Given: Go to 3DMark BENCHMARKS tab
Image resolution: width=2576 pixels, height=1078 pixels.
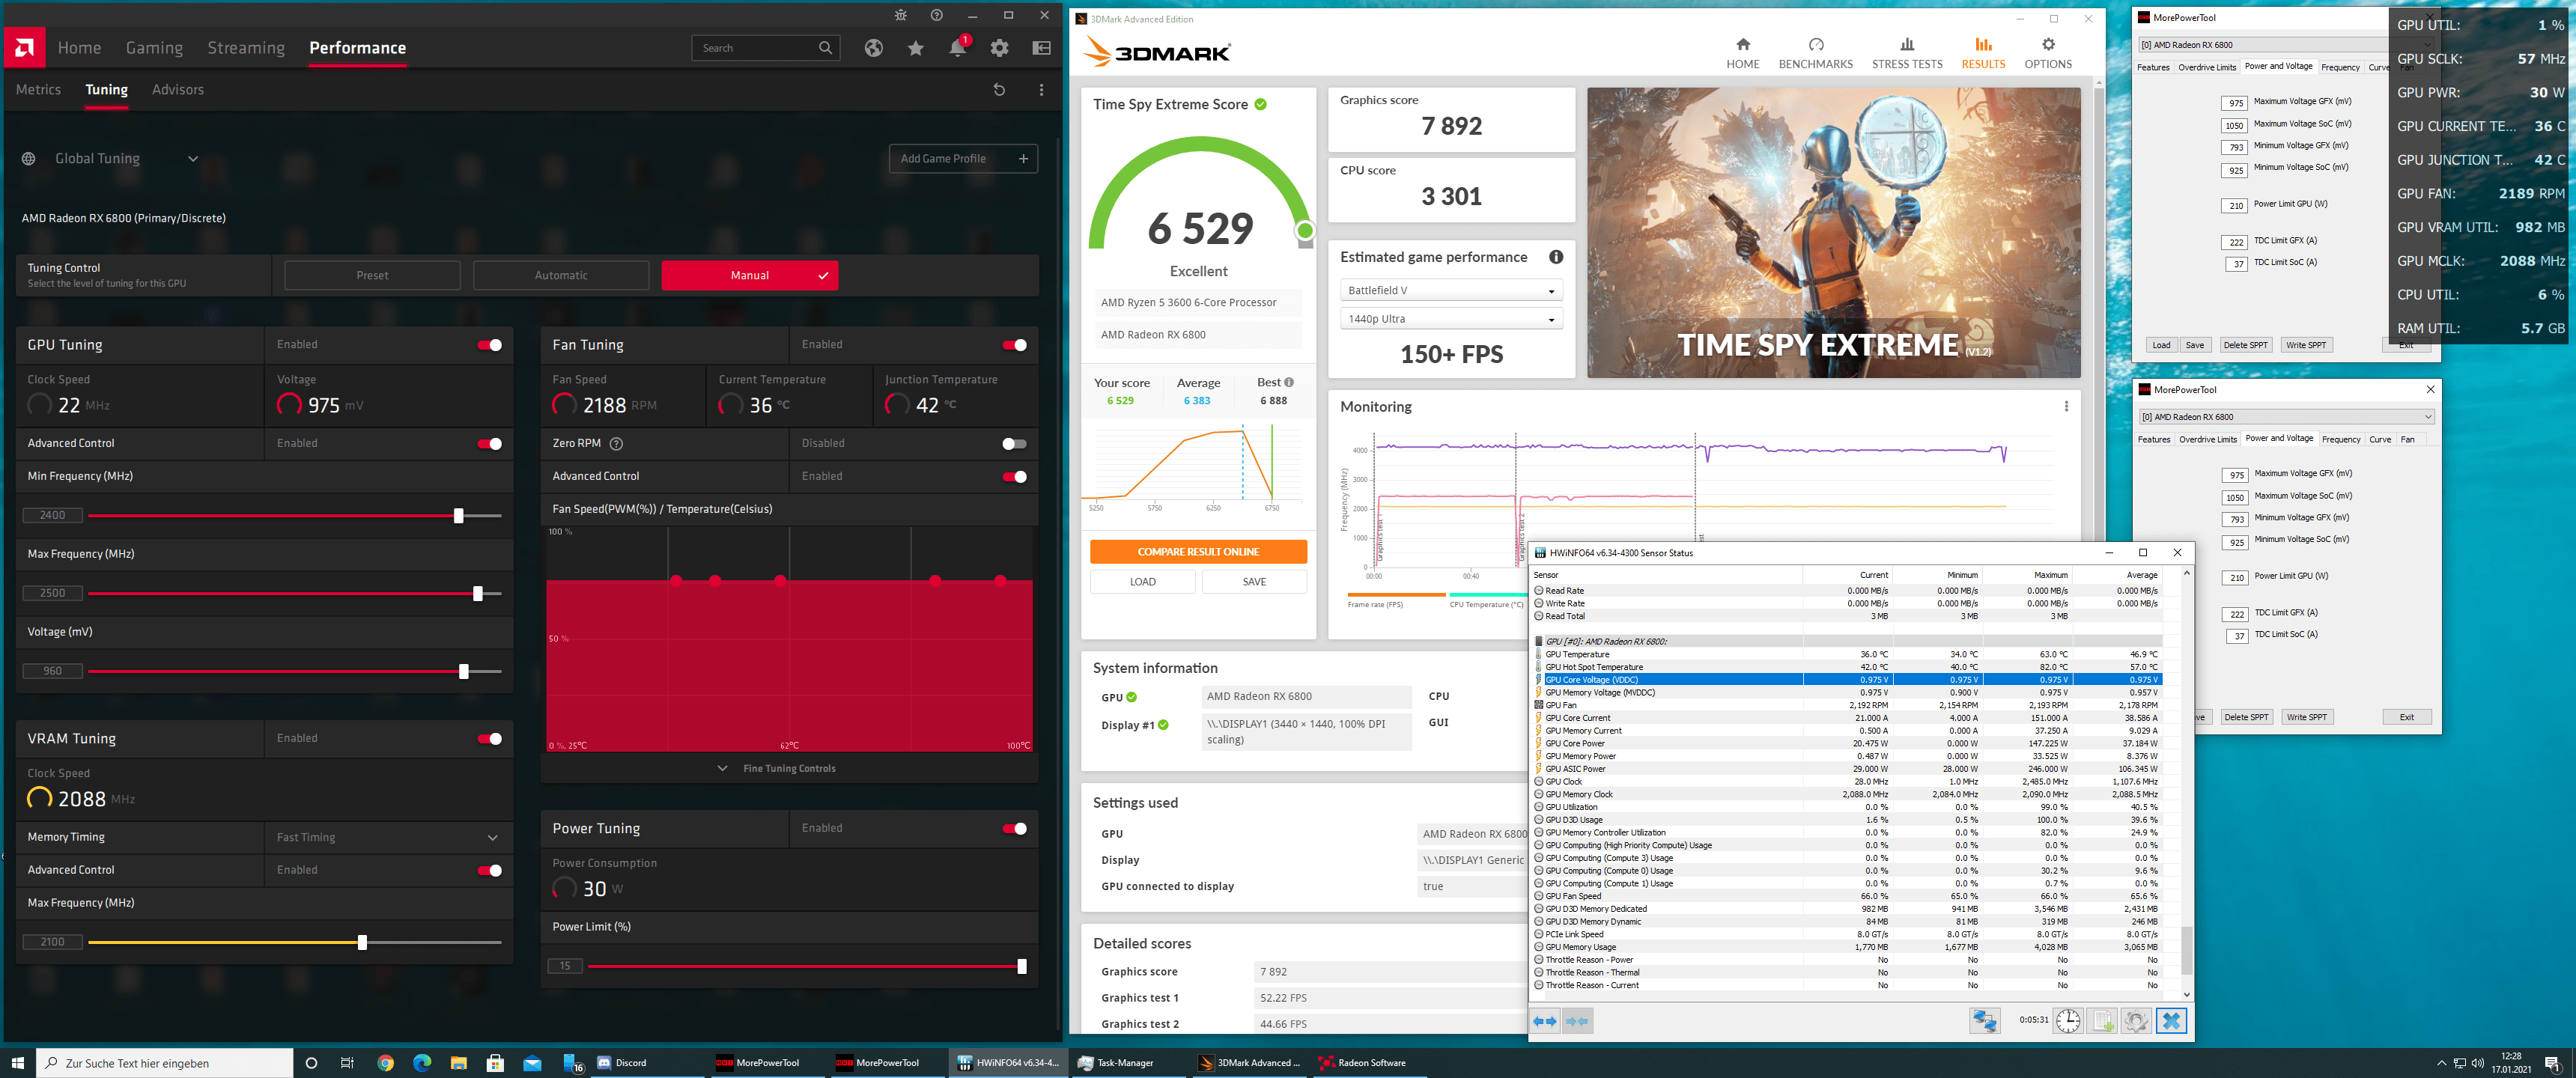Looking at the screenshot, I should (1815, 53).
